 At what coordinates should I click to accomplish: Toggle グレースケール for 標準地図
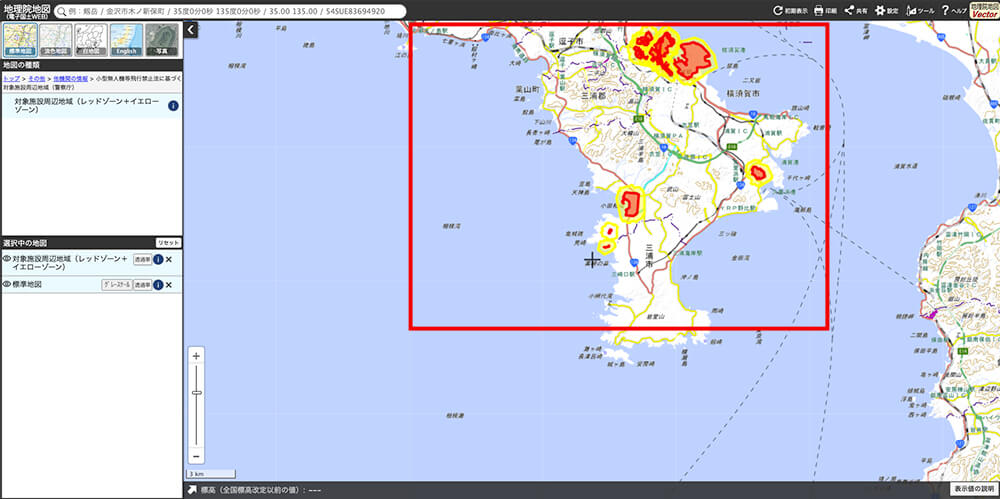(x=117, y=285)
